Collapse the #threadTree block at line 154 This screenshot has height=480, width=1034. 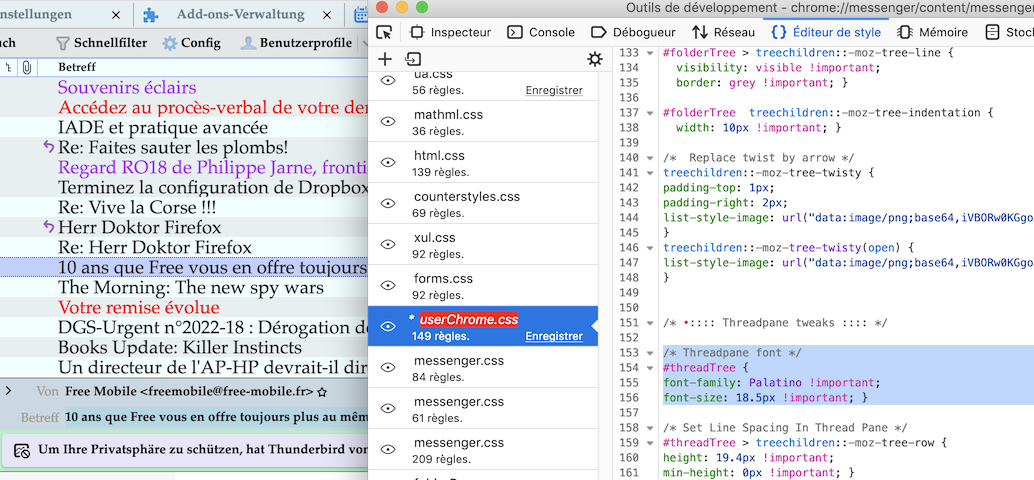652,368
